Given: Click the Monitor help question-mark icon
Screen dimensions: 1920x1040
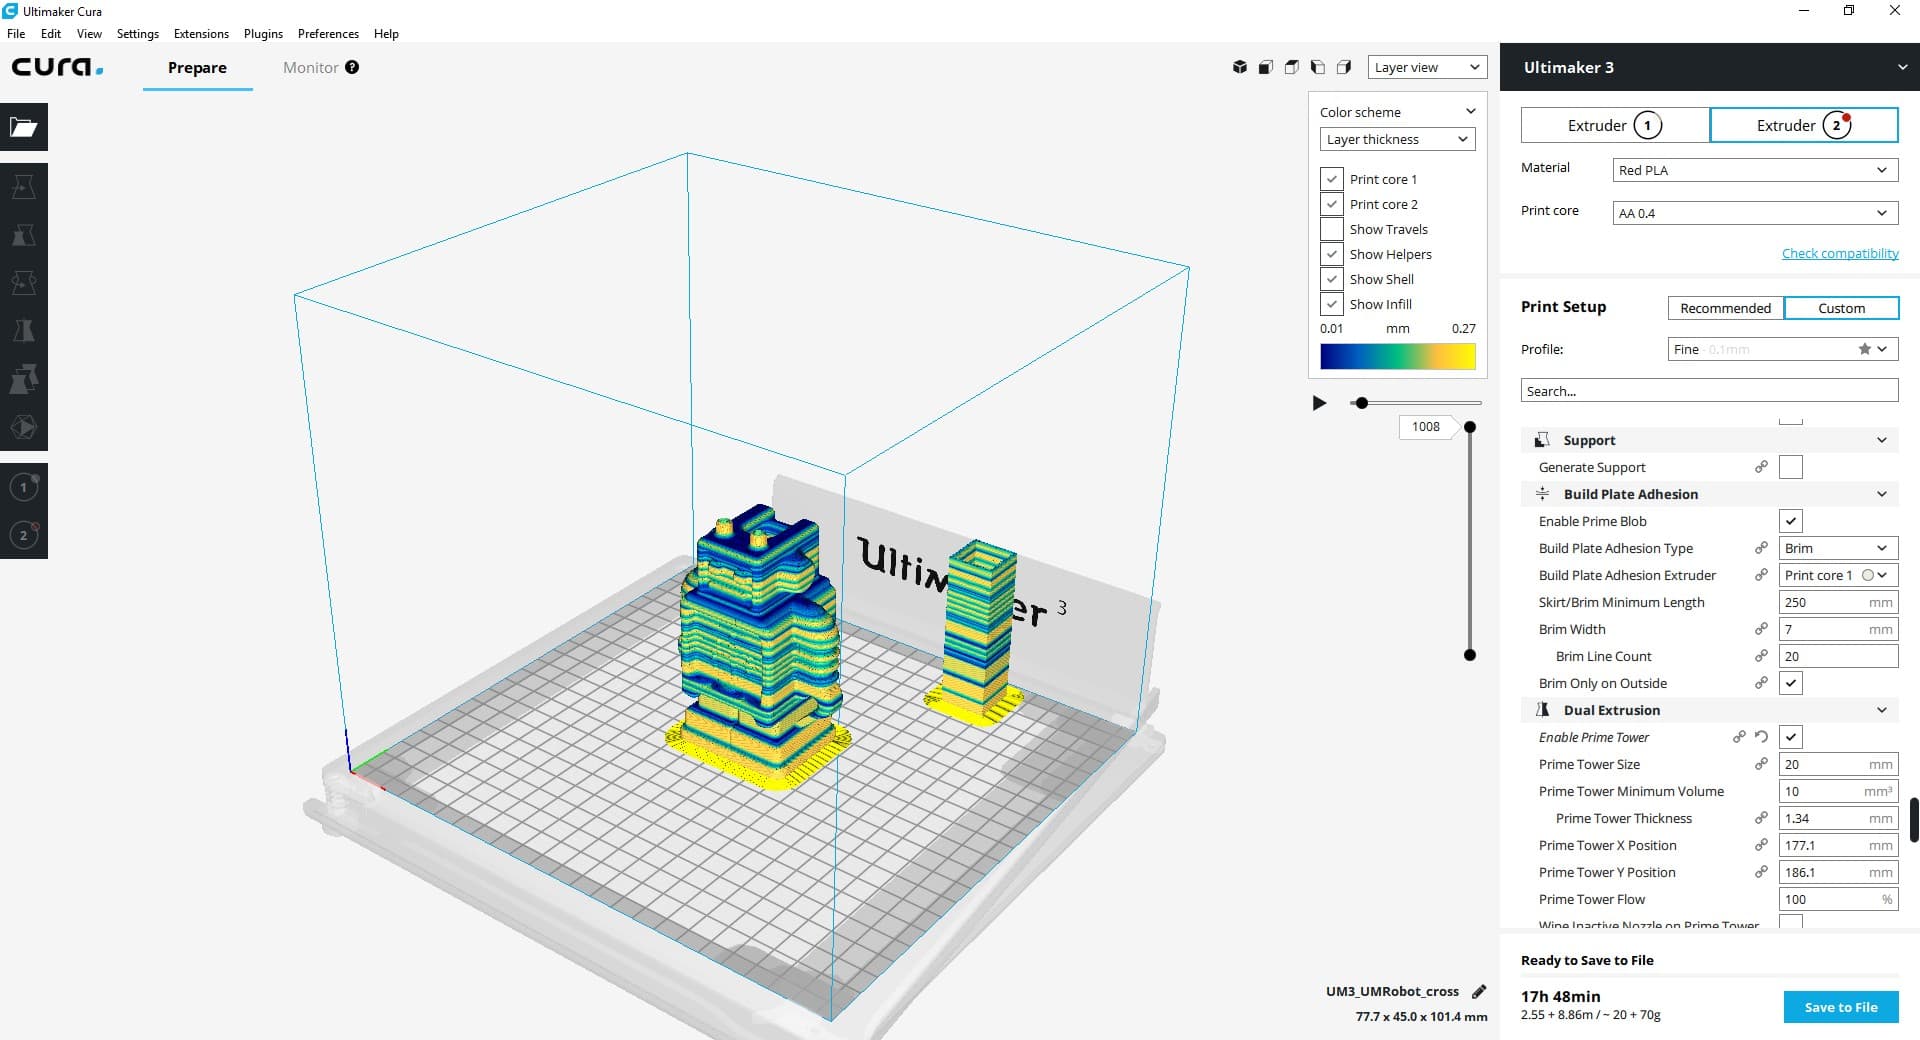Looking at the screenshot, I should [x=352, y=67].
